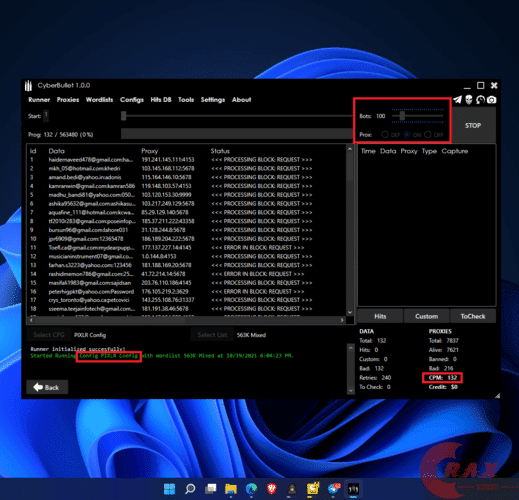Viewport: 519px width, 500px height.
Task: Click the runner list scroll-right arrow
Action: 342,320
